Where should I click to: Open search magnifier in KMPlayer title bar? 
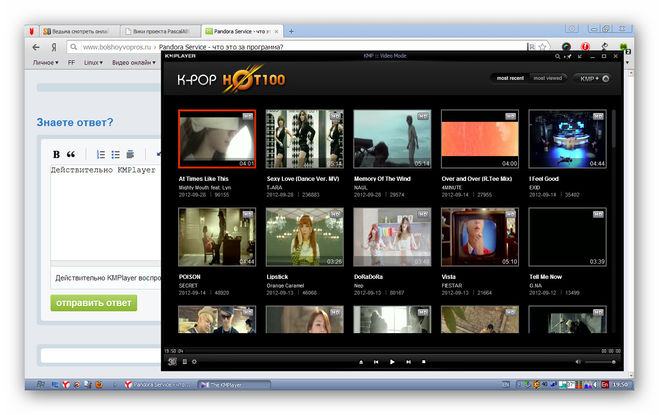click(x=557, y=56)
